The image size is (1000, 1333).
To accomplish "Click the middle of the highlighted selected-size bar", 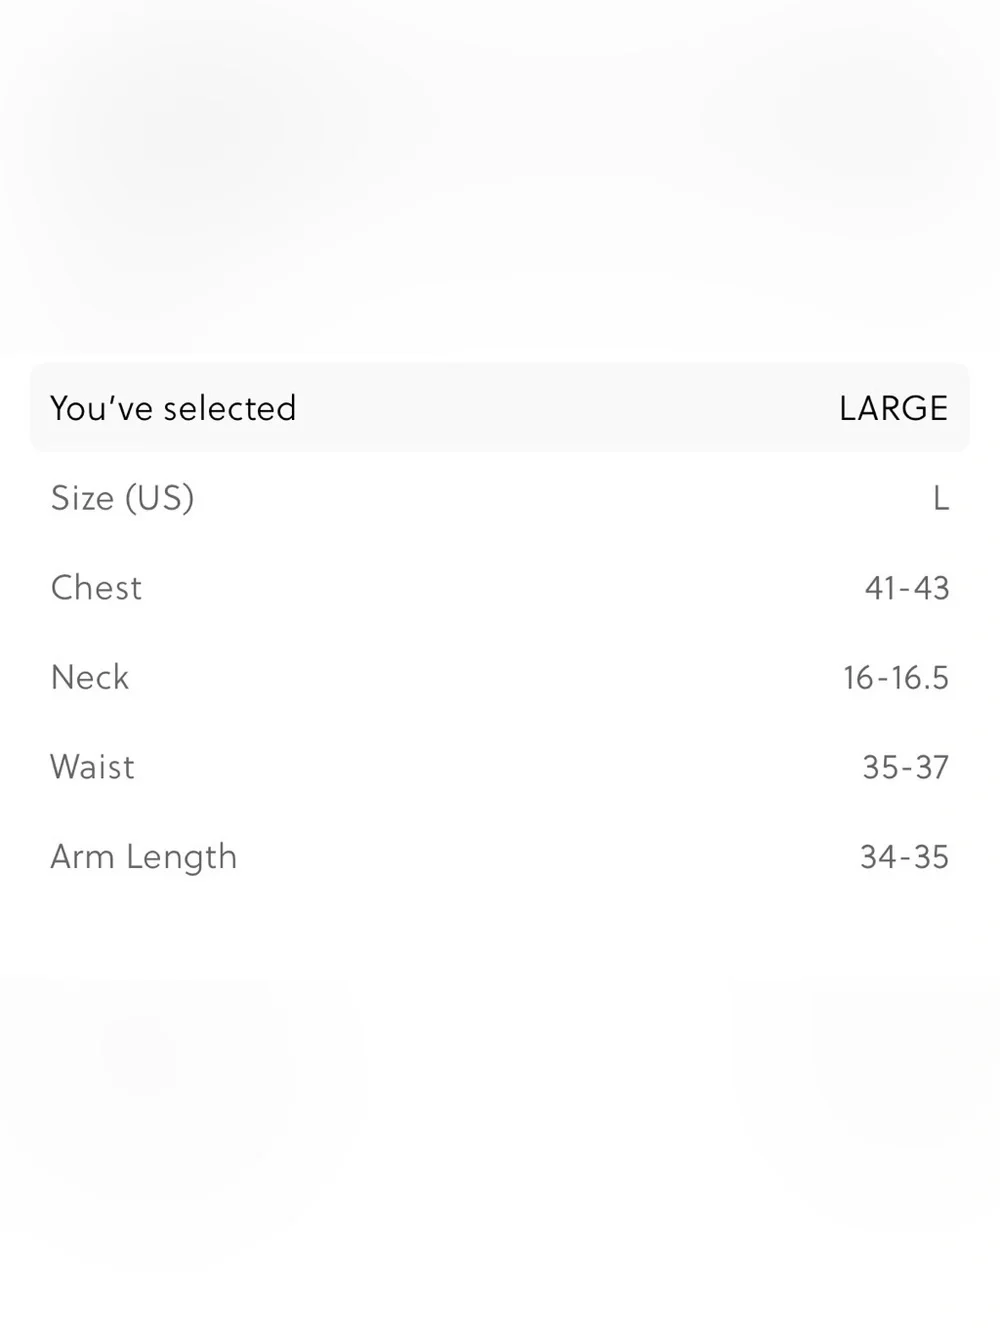I will (x=500, y=407).
